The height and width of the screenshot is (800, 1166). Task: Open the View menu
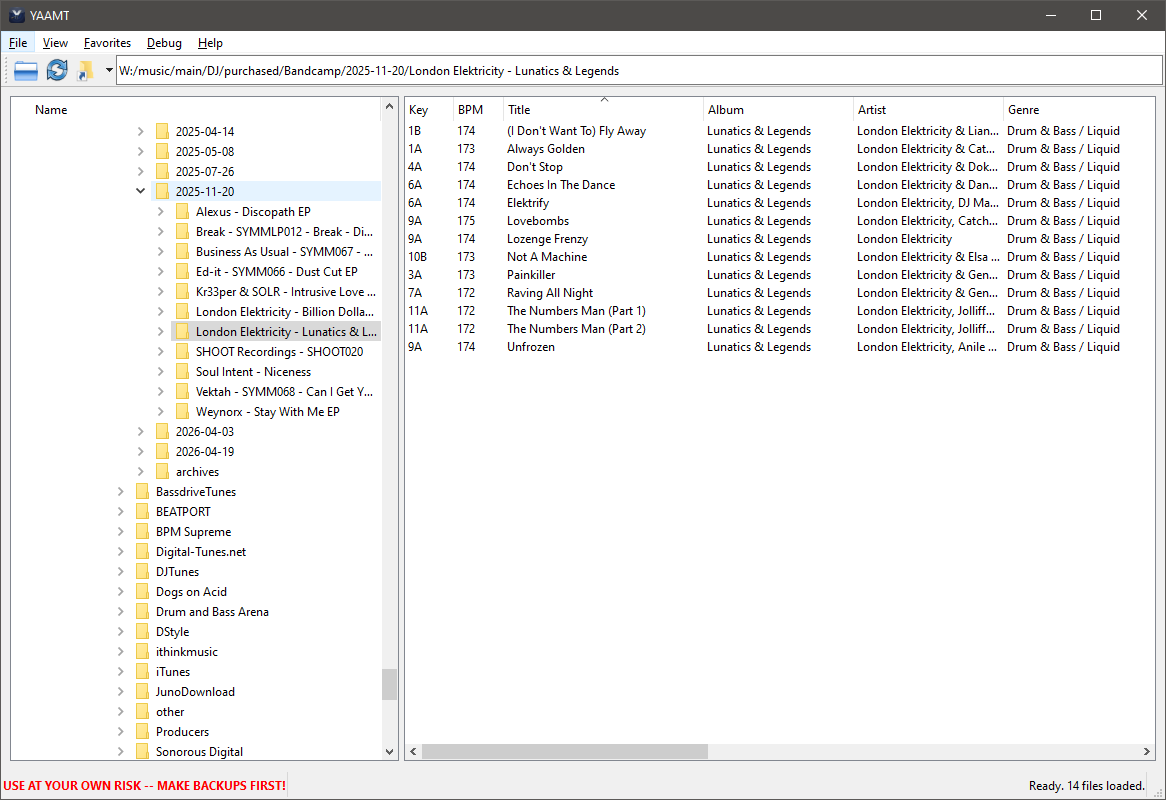click(55, 43)
